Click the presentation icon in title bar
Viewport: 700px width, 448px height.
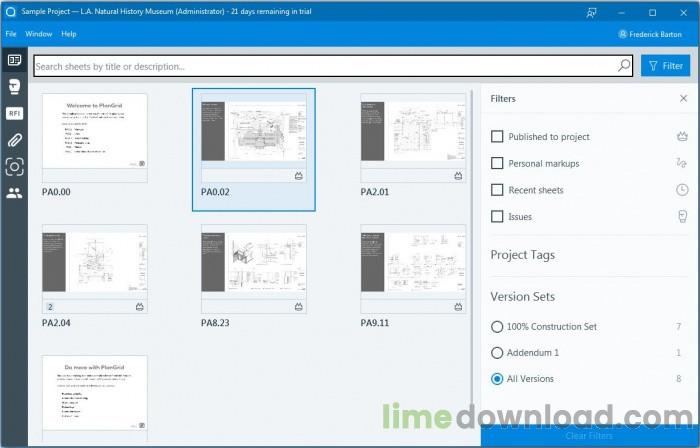point(592,12)
